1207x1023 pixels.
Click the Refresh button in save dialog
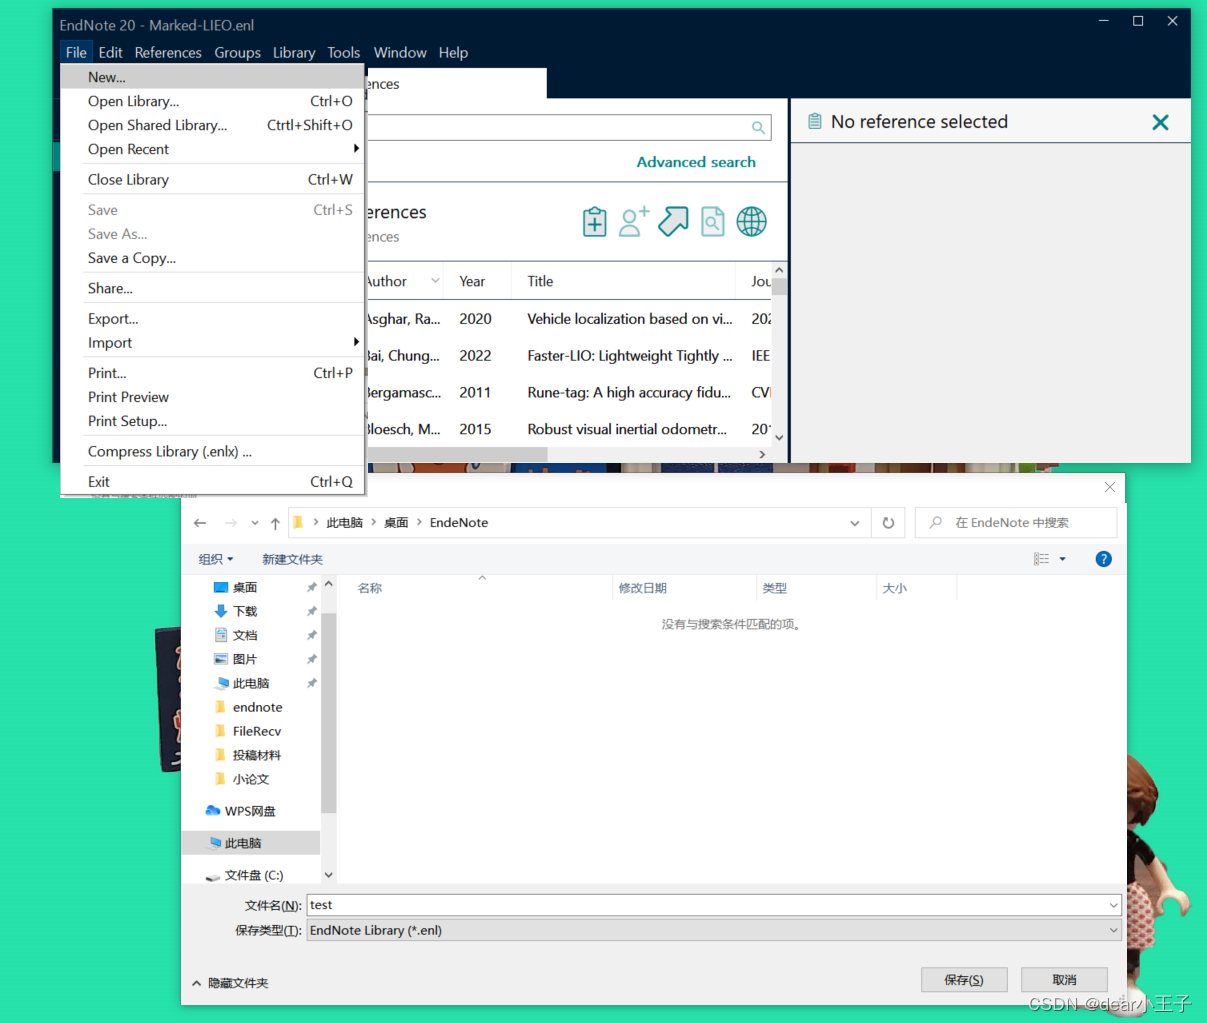[888, 523]
